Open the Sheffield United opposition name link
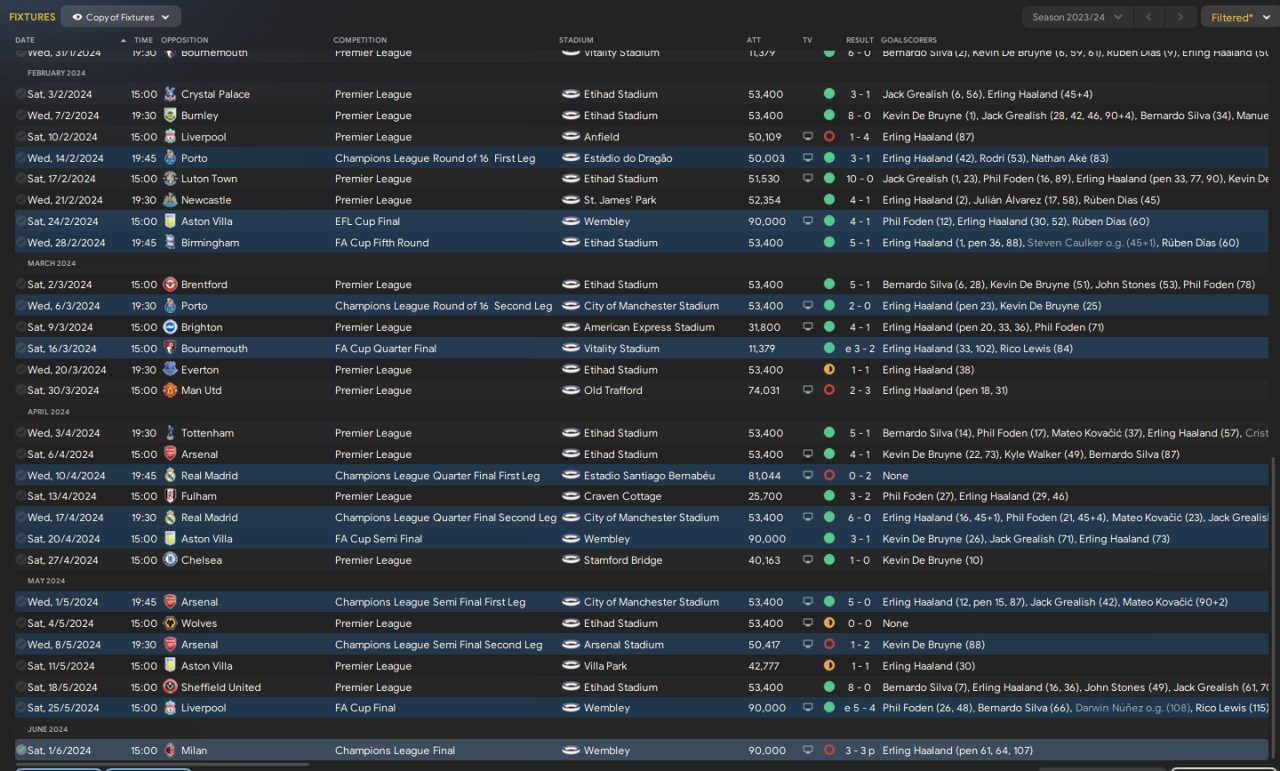This screenshot has height=771, width=1280. (x=221, y=687)
